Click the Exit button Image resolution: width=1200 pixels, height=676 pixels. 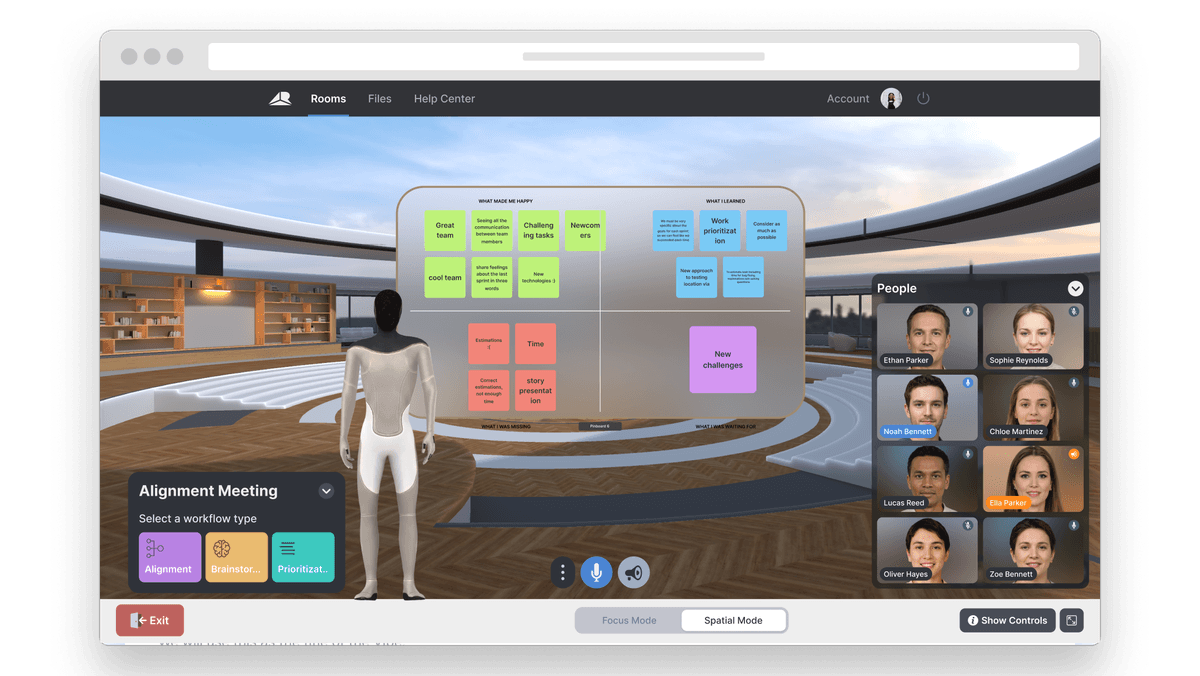point(149,620)
